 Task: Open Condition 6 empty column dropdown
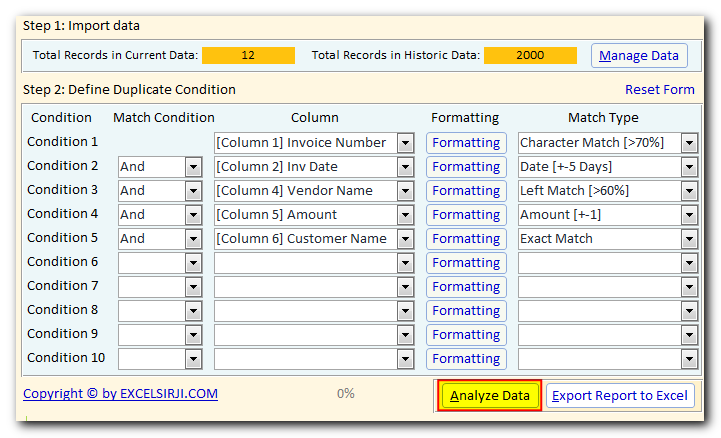click(404, 263)
